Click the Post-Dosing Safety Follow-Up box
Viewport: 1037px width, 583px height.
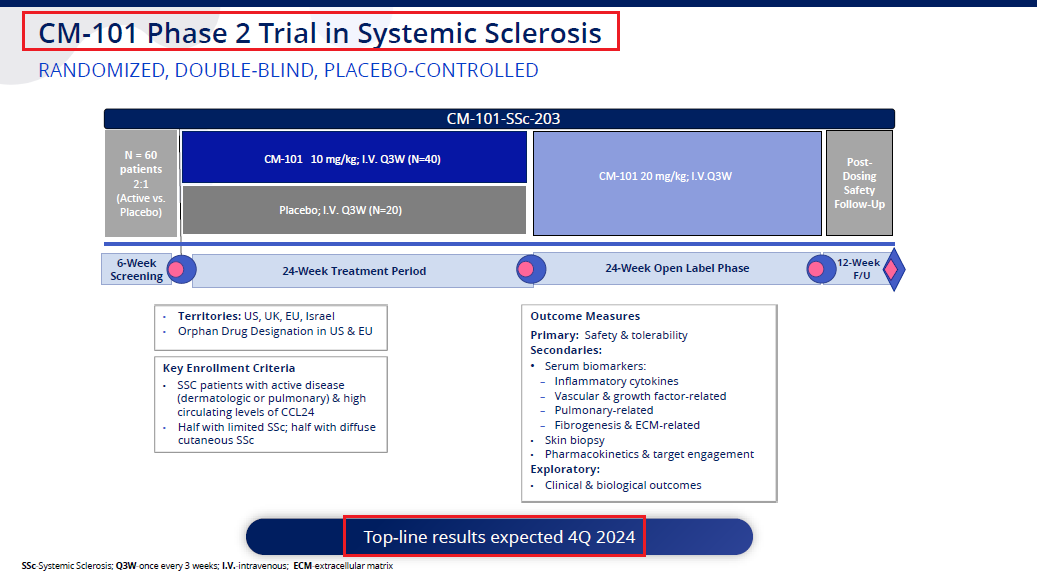point(859,183)
